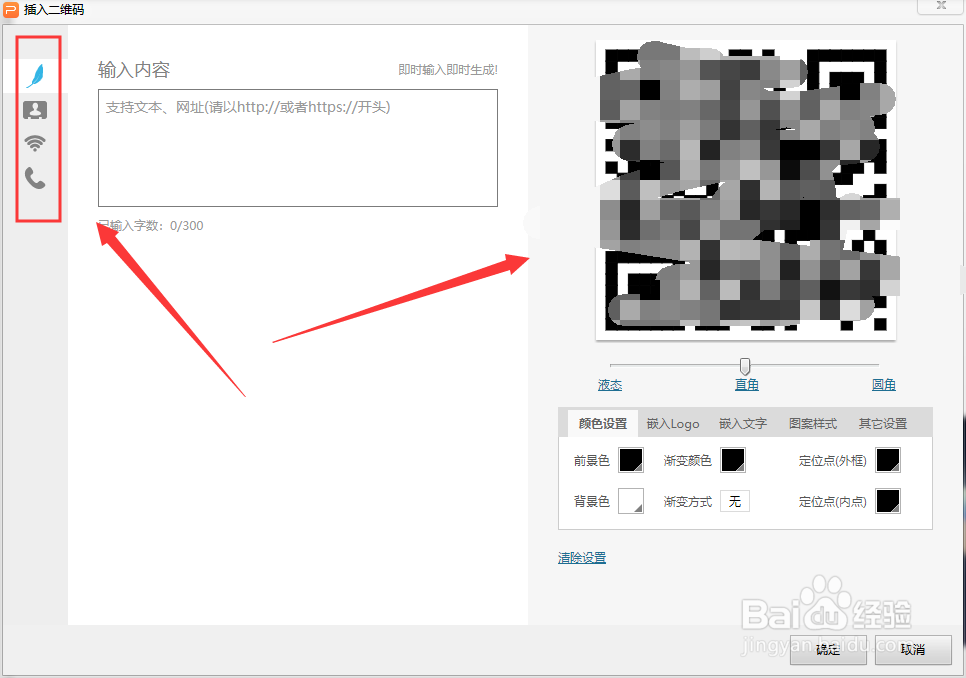
Task: Click the 0/300 character count text
Action: 187,225
